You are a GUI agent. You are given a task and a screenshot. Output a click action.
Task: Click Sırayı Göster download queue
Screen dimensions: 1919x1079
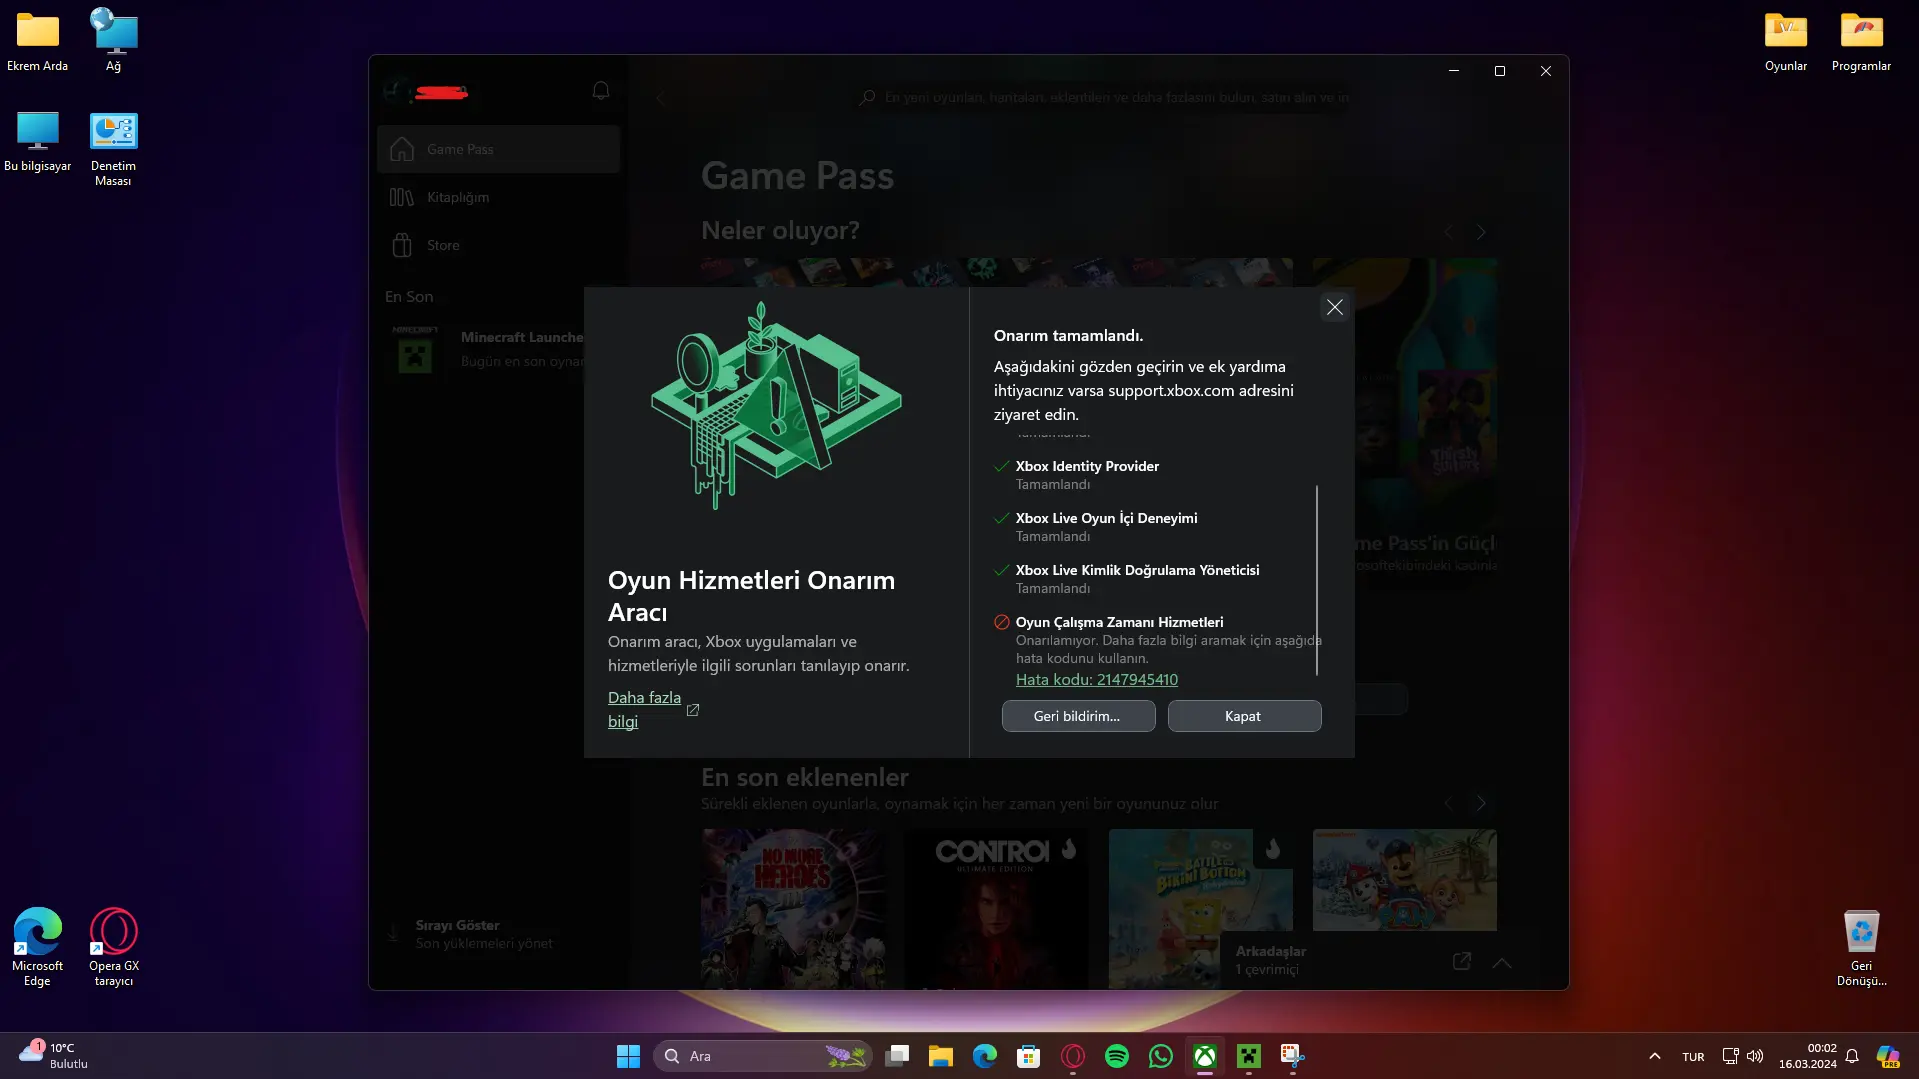[485, 934]
